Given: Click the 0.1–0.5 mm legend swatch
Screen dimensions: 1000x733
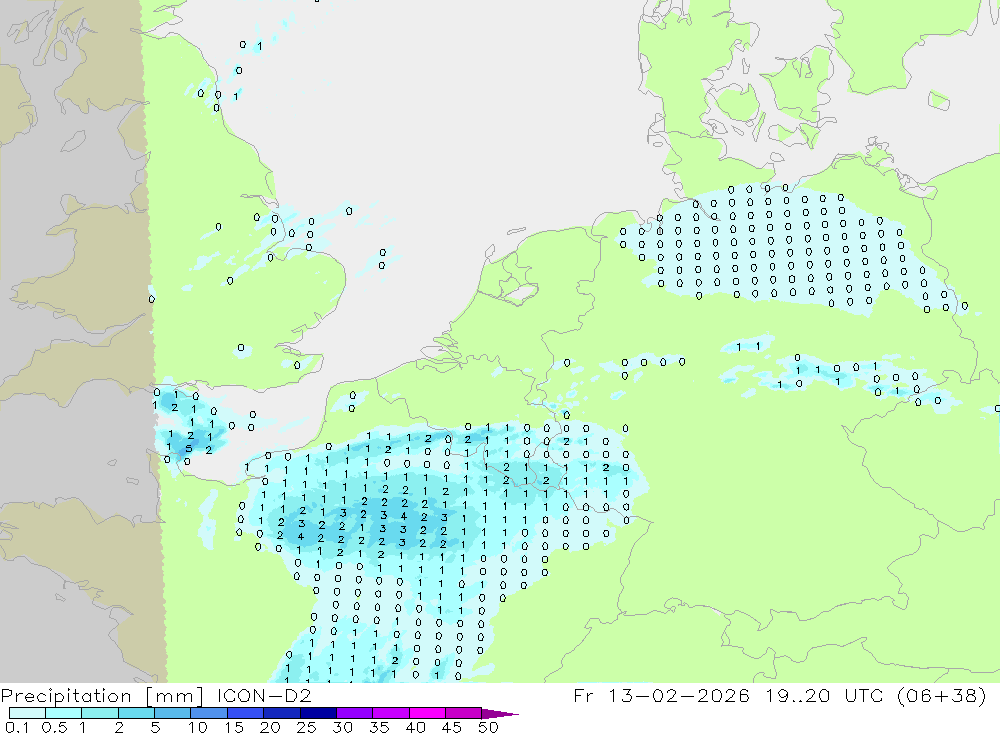Looking at the screenshot, I should pos(27,713).
